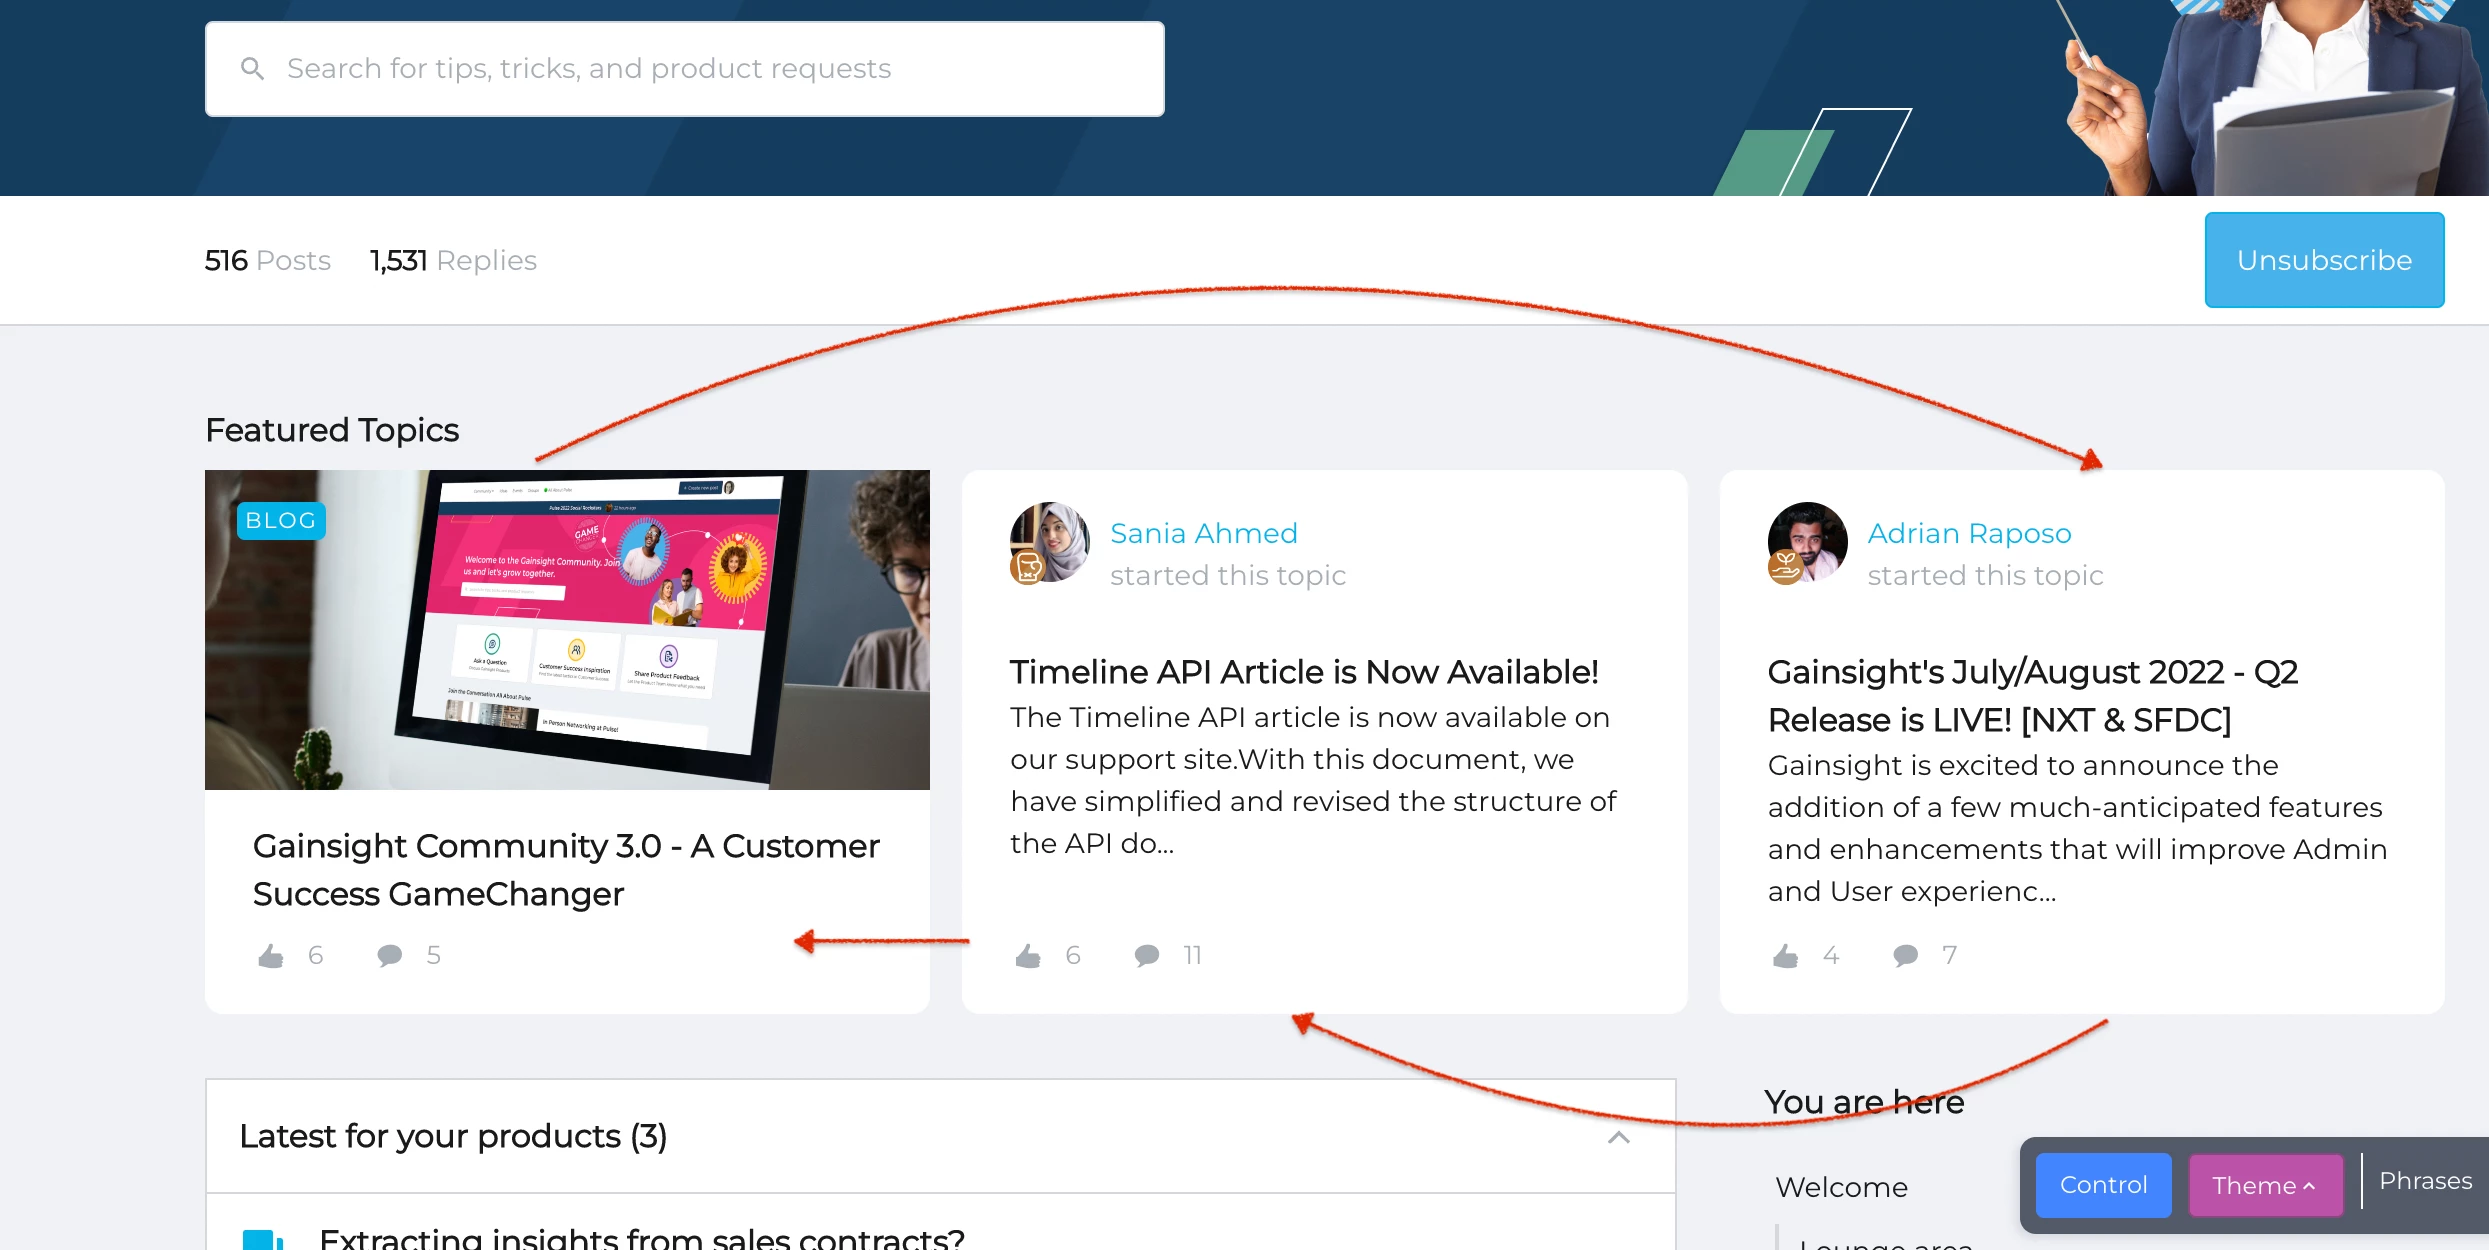This screenshot has height=1250, width=2489.
Task: Open comments on Timeline API article
Action: [x=1147, y=956]
